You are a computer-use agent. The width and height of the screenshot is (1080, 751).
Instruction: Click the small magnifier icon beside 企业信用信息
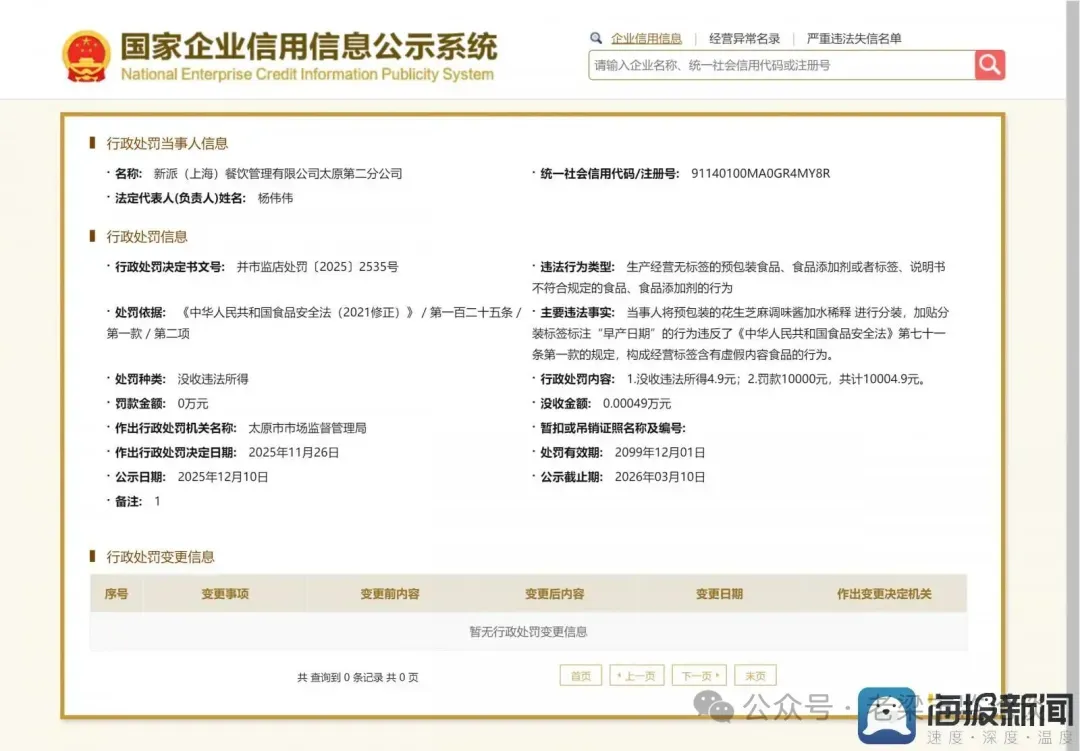click(596, 38)
